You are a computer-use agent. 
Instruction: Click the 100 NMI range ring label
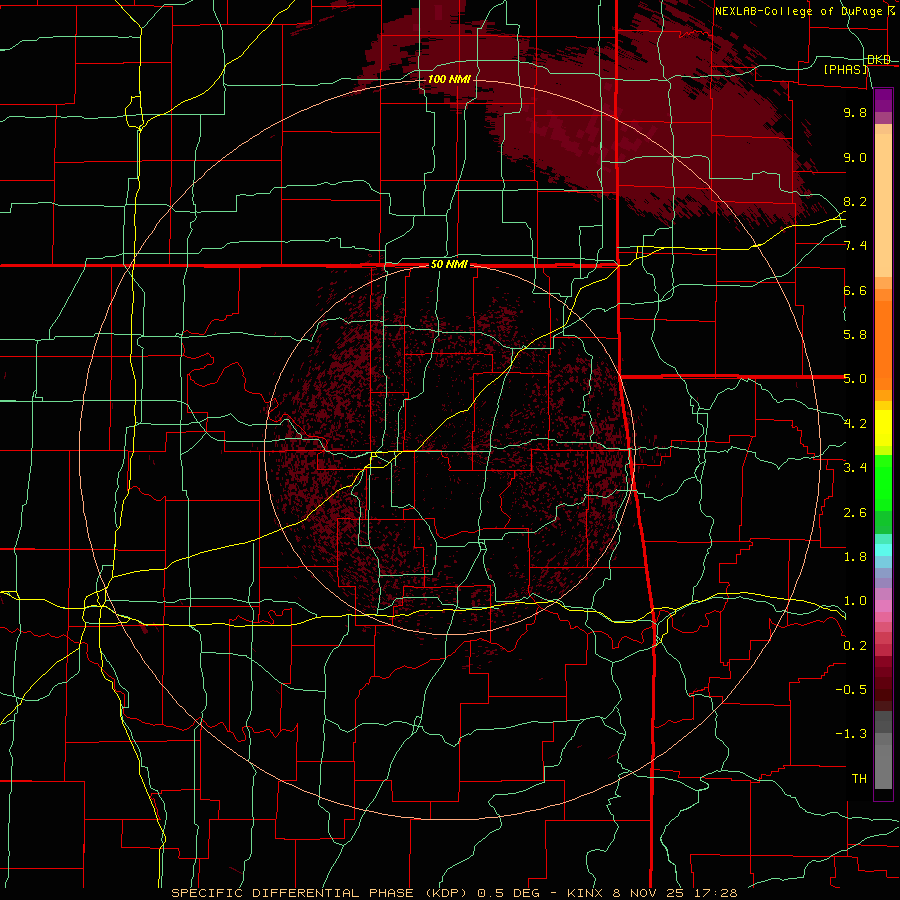449,79
